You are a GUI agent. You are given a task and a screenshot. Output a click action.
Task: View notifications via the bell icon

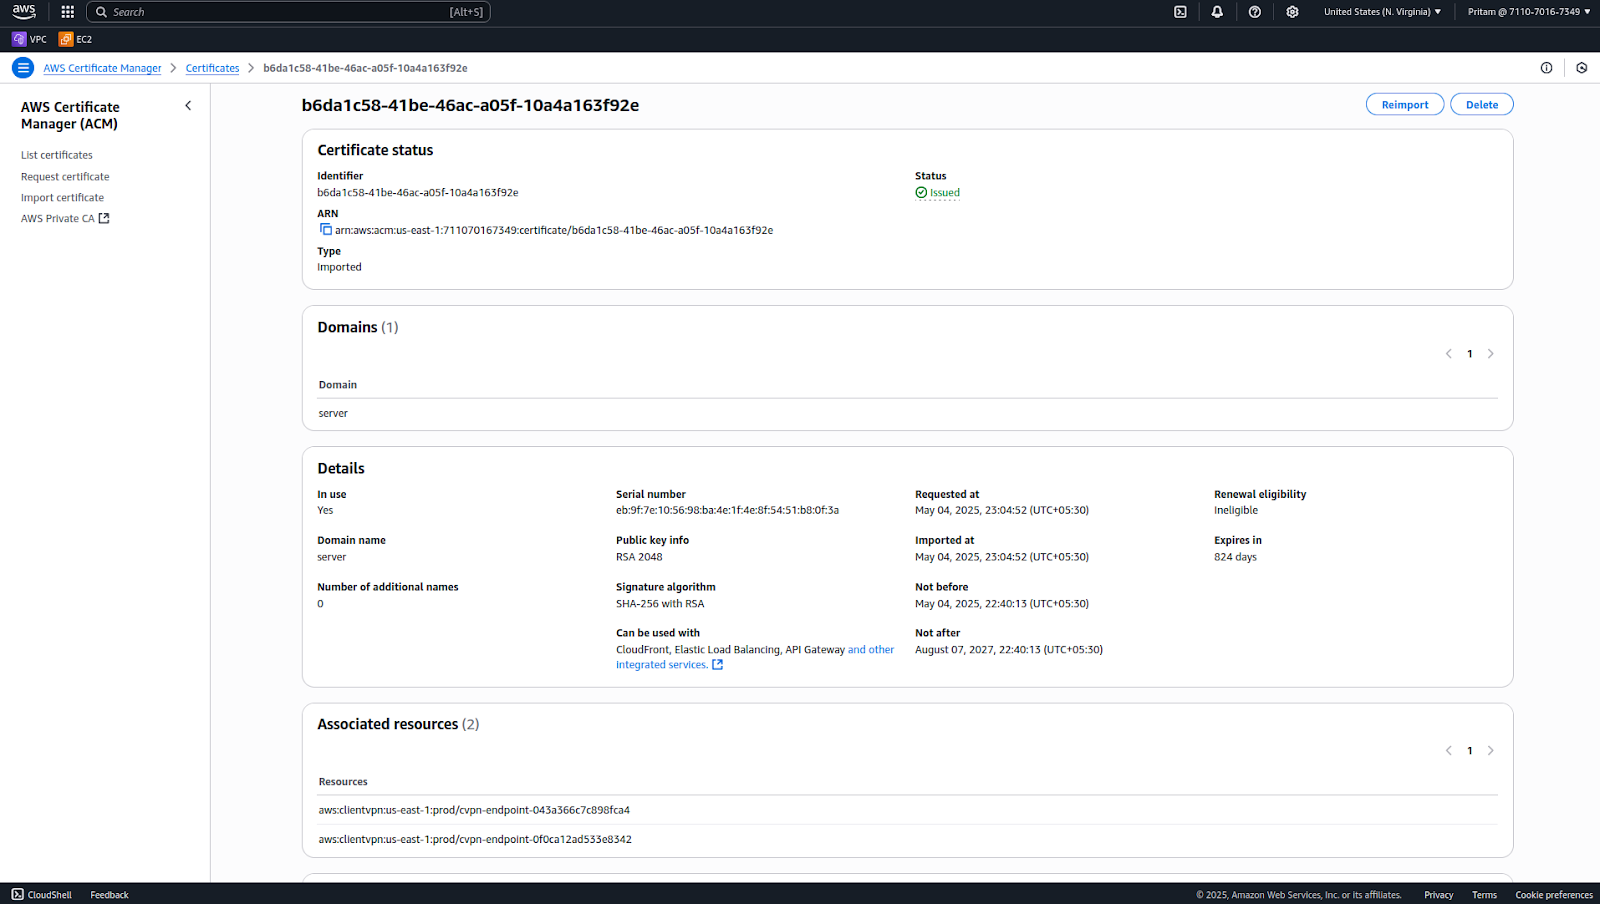[x=1217, y=11]
